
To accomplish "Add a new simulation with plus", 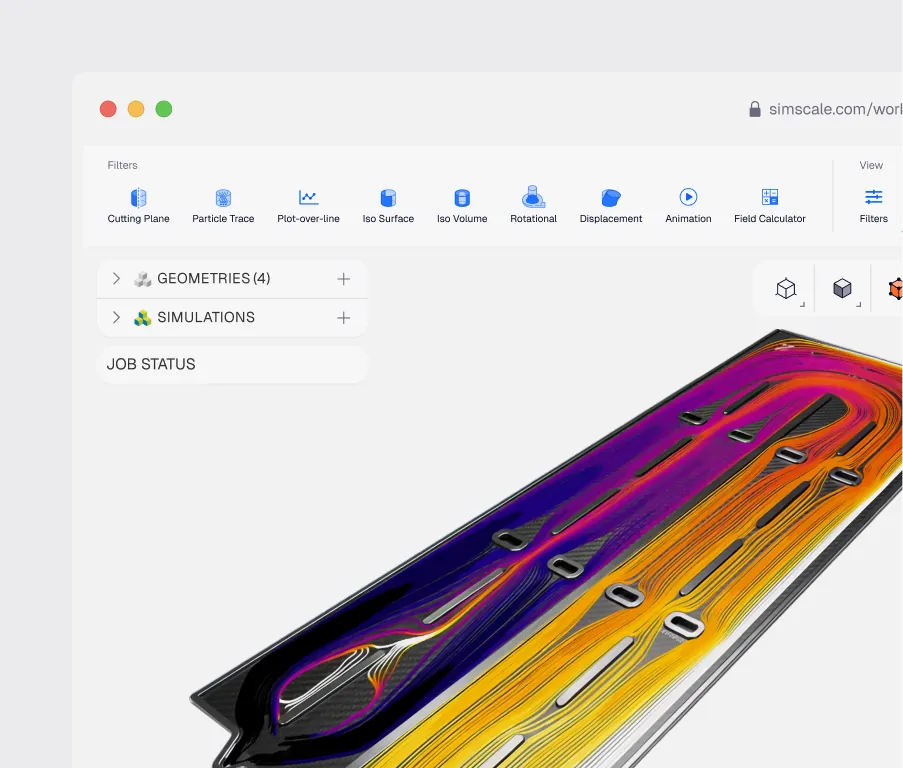I will [343, 318].
